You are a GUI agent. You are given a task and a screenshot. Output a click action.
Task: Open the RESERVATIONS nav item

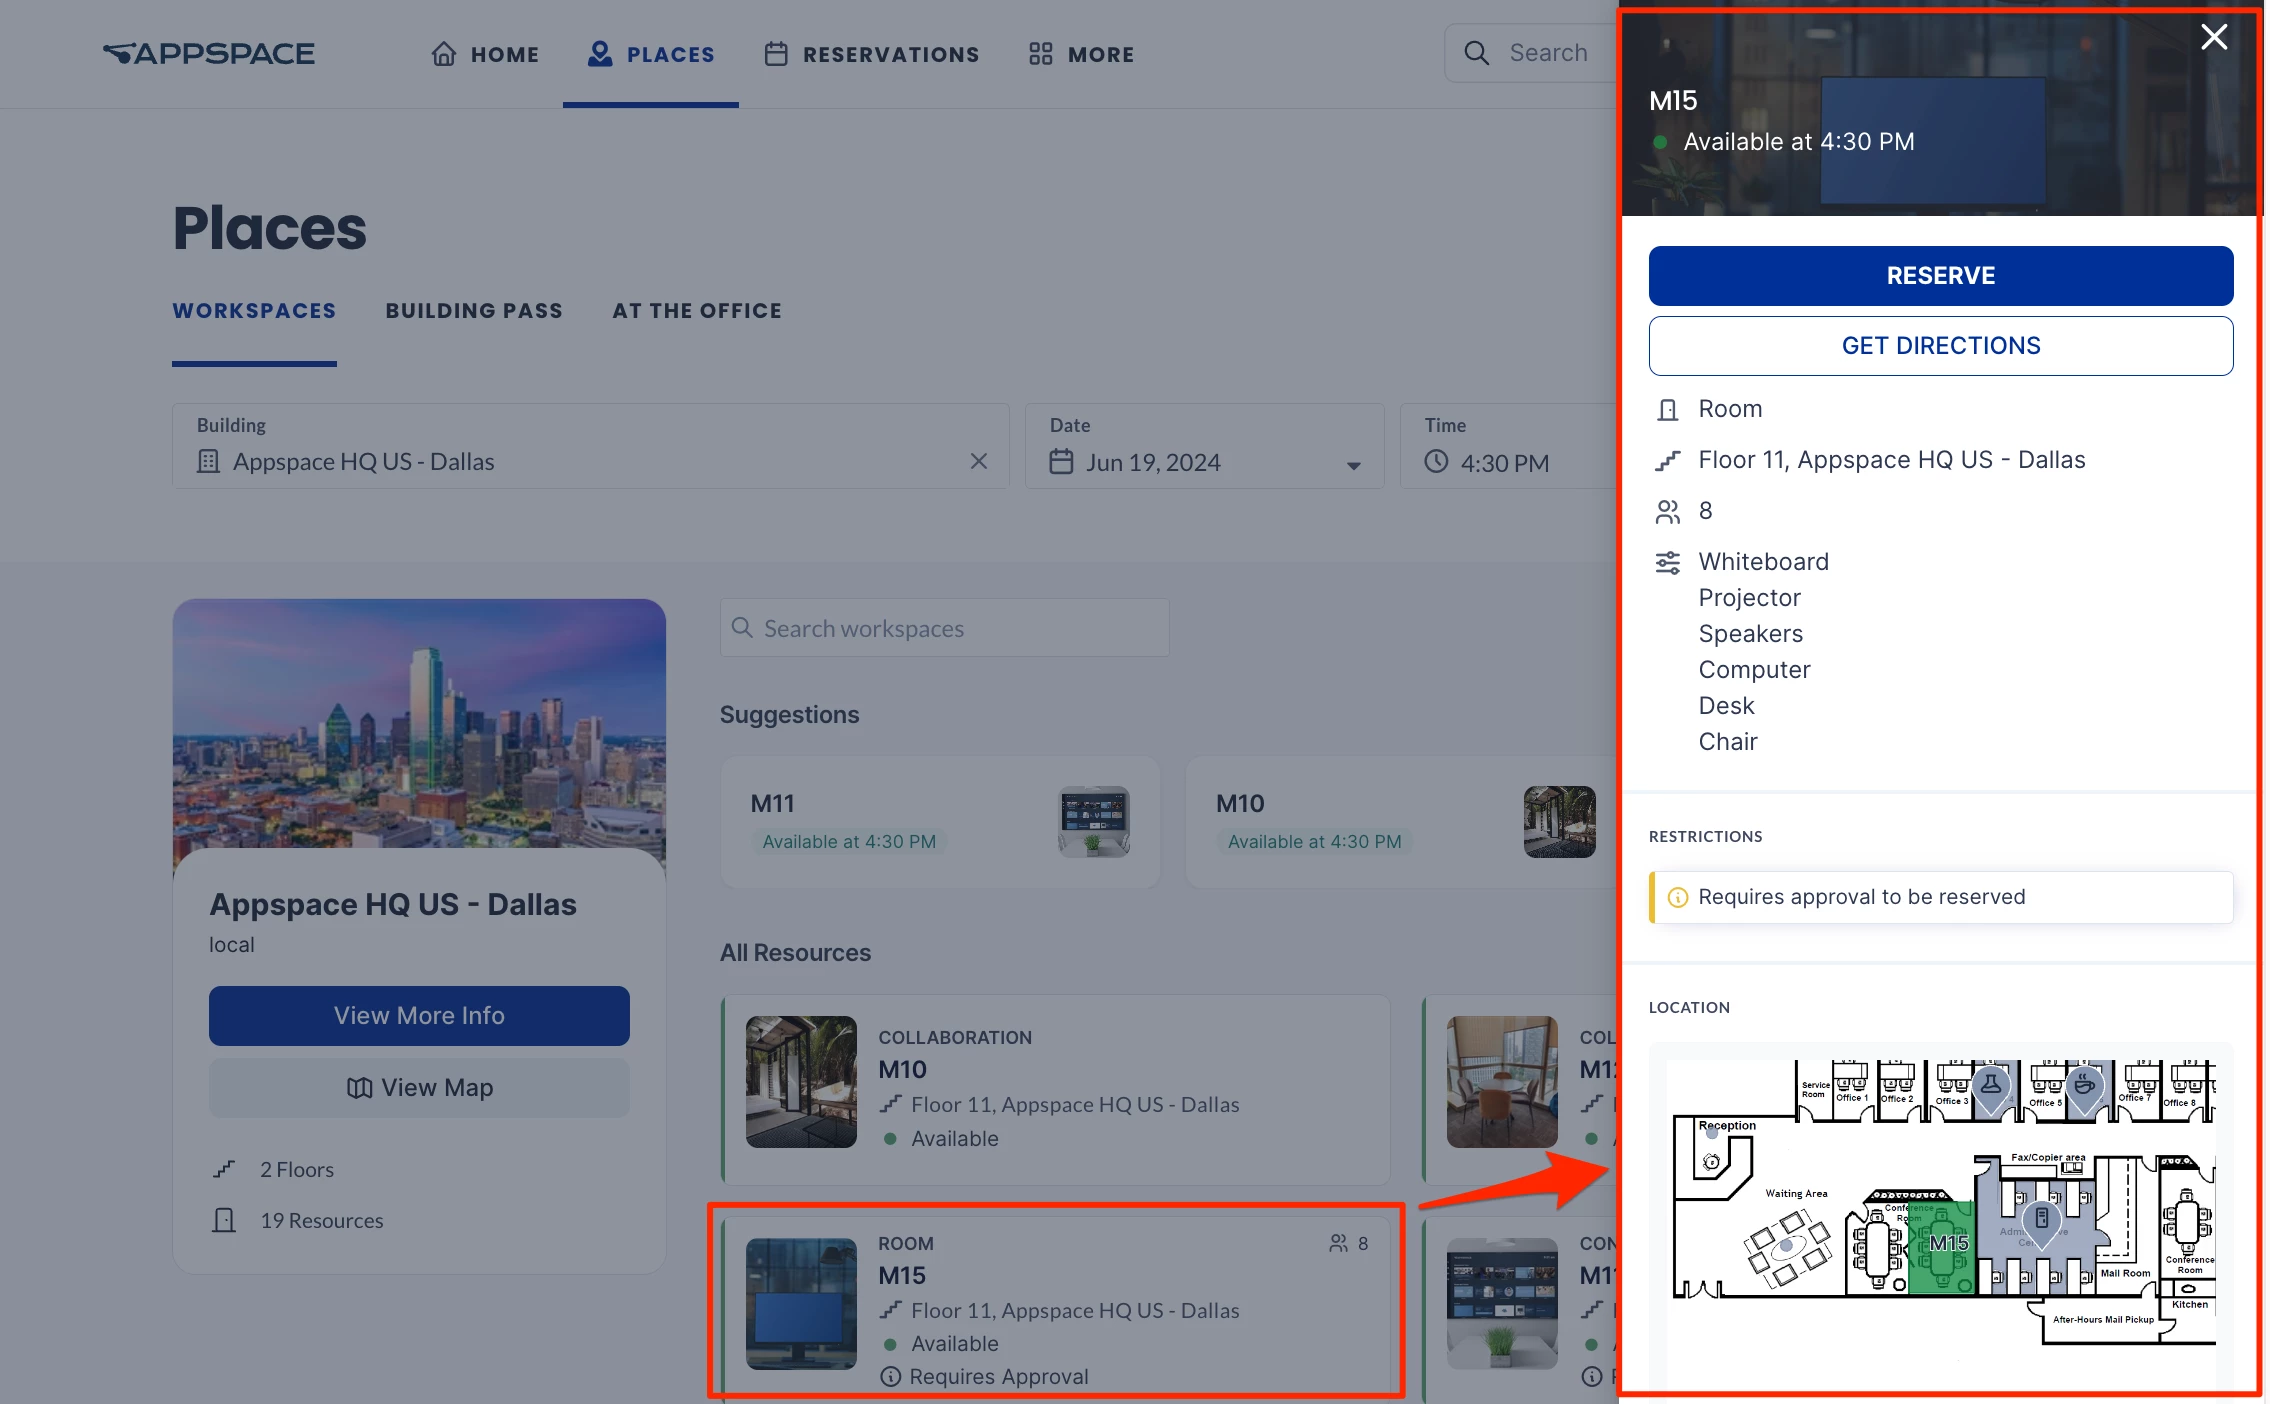pyautogui.click(x=871, y=54)
